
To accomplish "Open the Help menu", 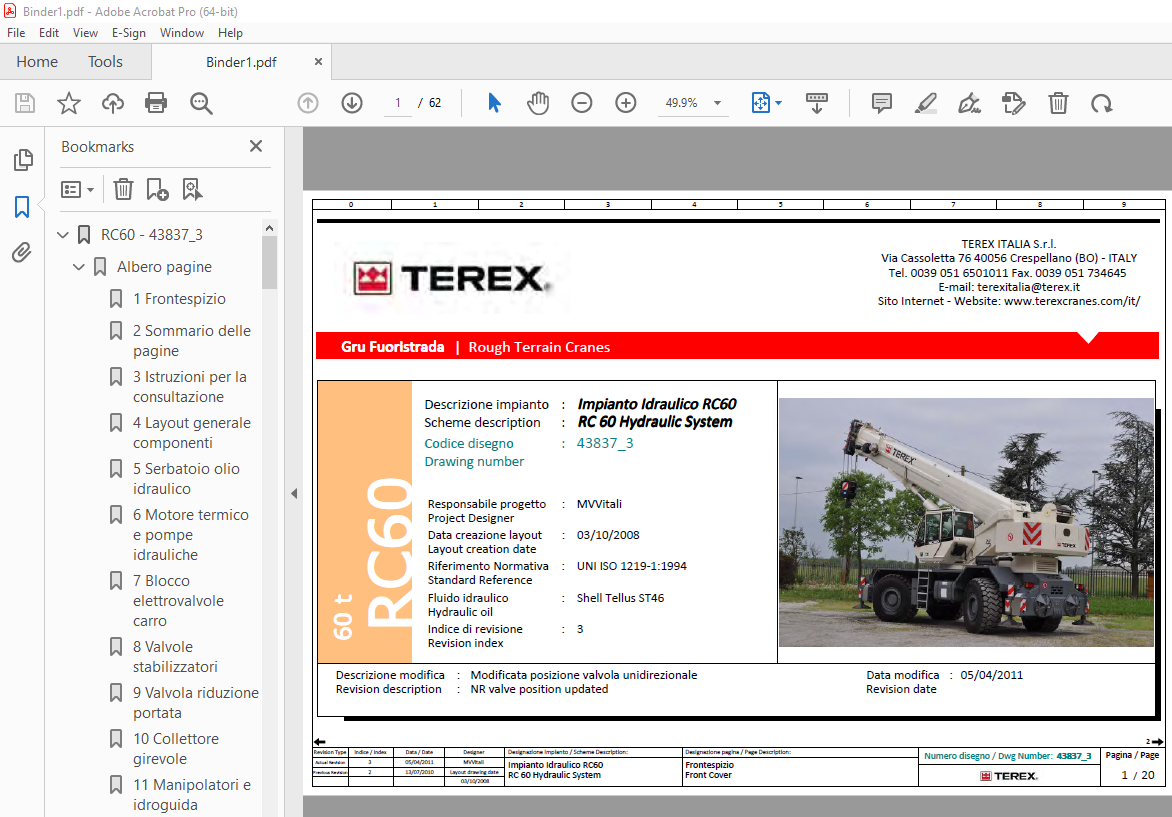I will [230, 33].
